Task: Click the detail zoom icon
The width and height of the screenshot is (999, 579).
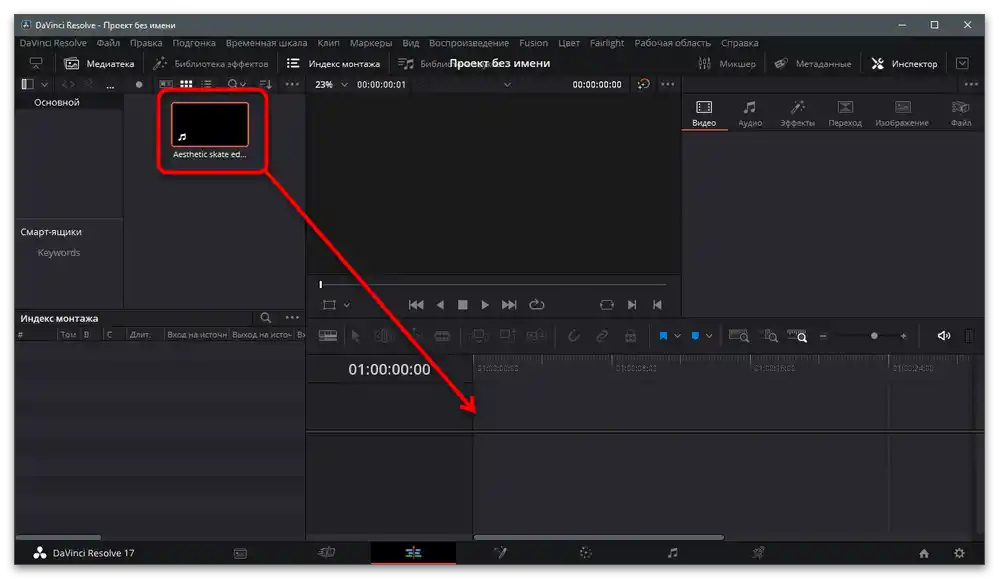Action: pos(770,336)
